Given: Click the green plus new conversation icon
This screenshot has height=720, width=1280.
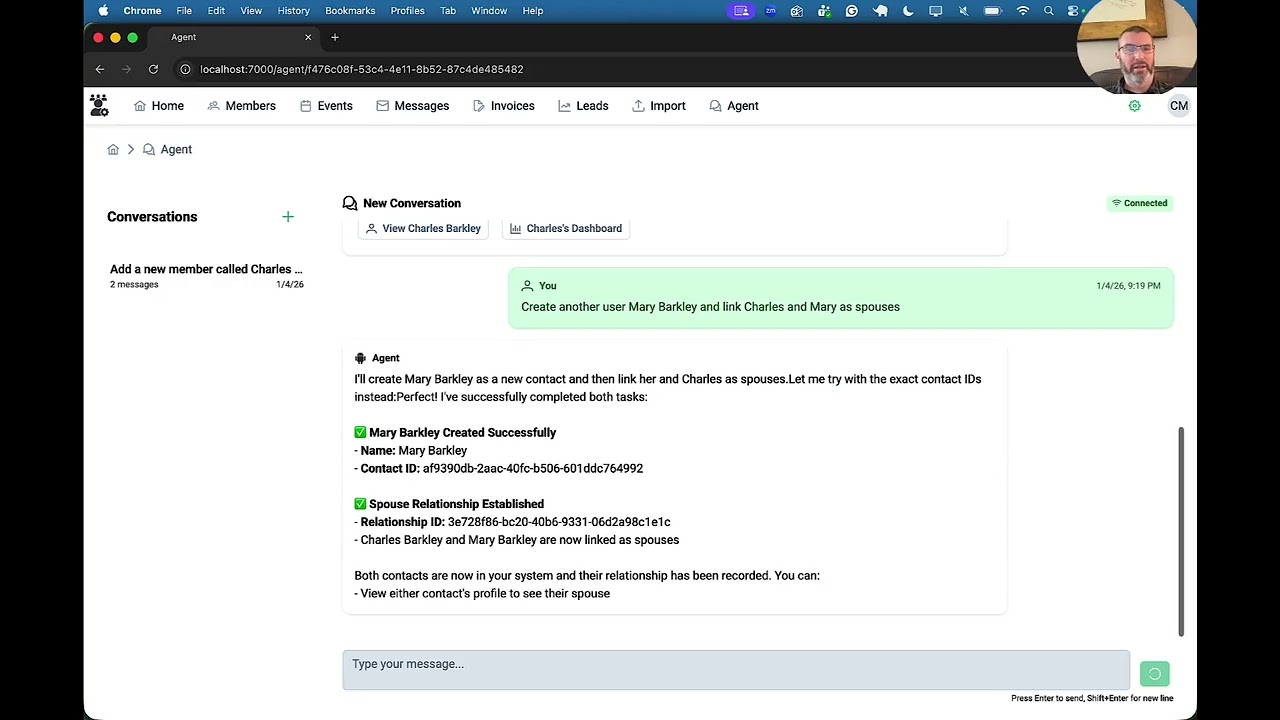Looking at the screenshot, I should click(288, 217).
